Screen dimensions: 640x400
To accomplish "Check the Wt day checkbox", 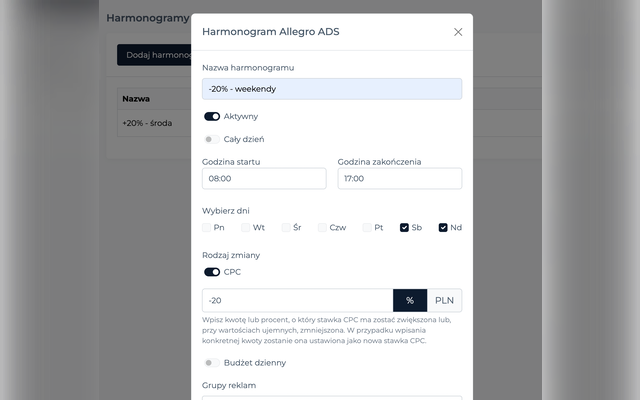I will (245, 228).
